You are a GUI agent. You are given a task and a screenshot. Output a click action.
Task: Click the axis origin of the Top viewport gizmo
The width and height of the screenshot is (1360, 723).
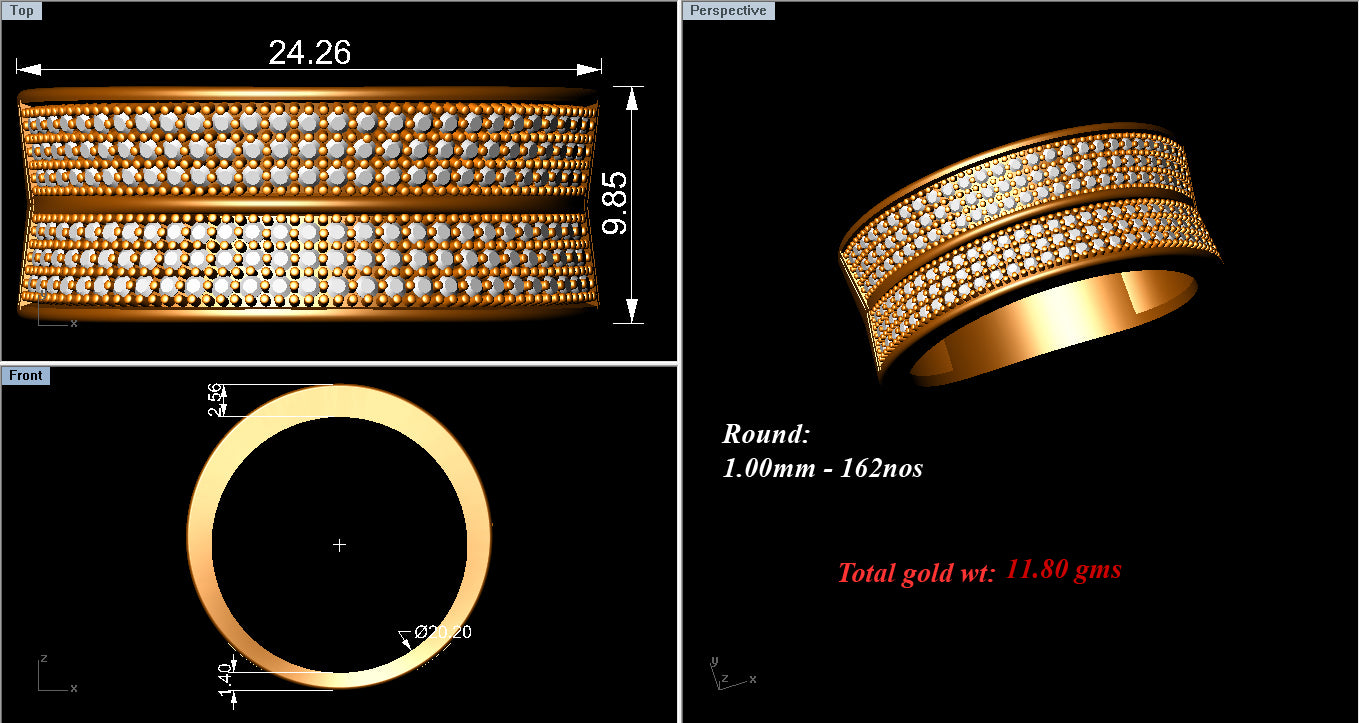[39, 325]
